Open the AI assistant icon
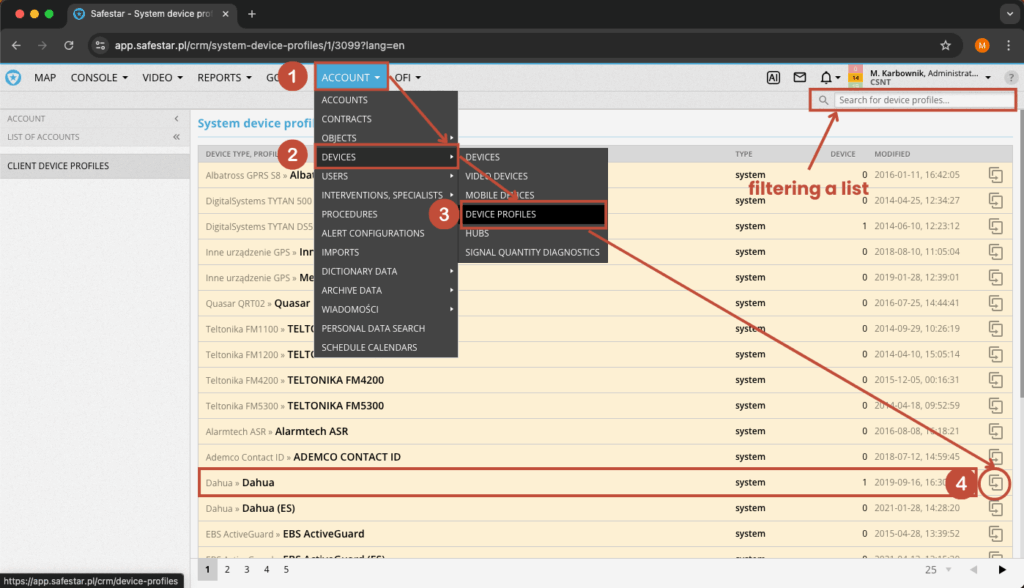Viewport: 1024px width, 588px height. click(773, 78)
